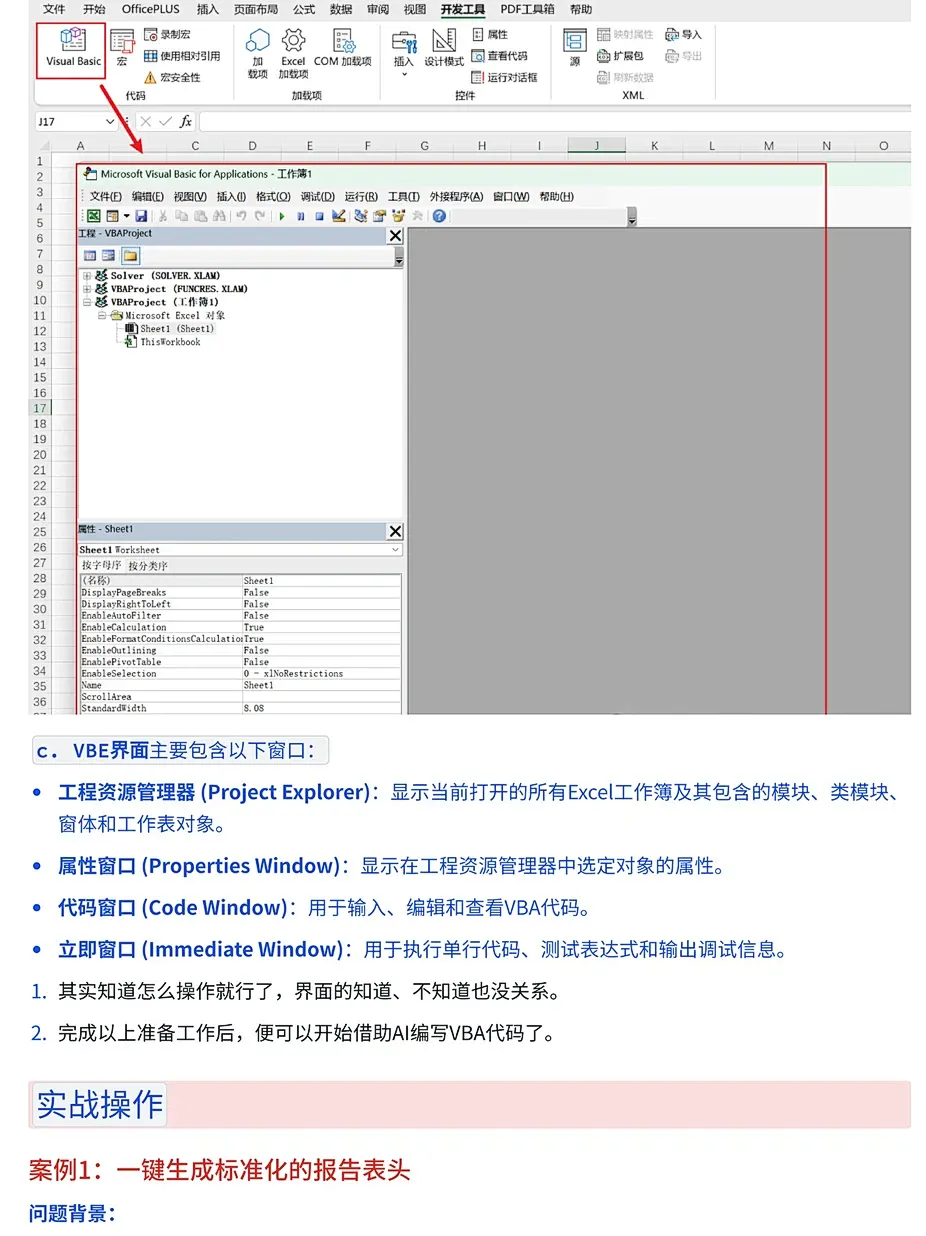Screen dimensions: 926x1236
Task: Toggle Folders view in project panel
Action: coord(130,256)
